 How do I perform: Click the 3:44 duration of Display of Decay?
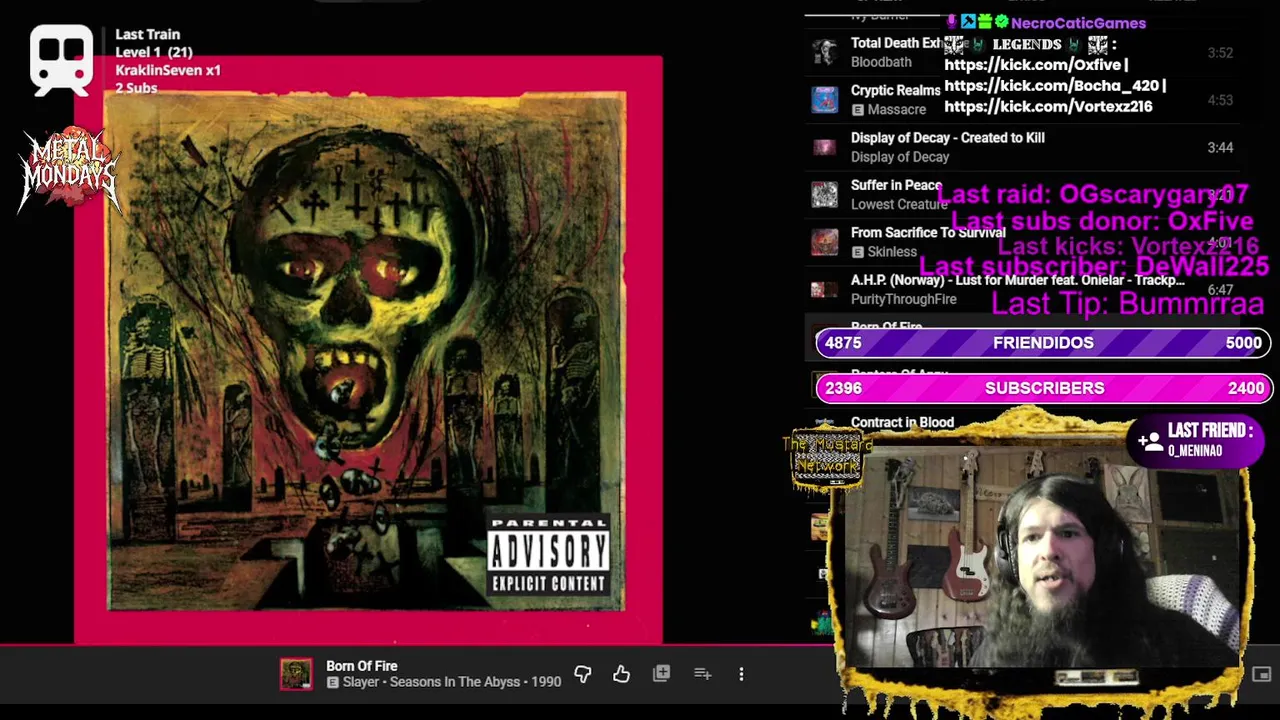[1220, 147]
